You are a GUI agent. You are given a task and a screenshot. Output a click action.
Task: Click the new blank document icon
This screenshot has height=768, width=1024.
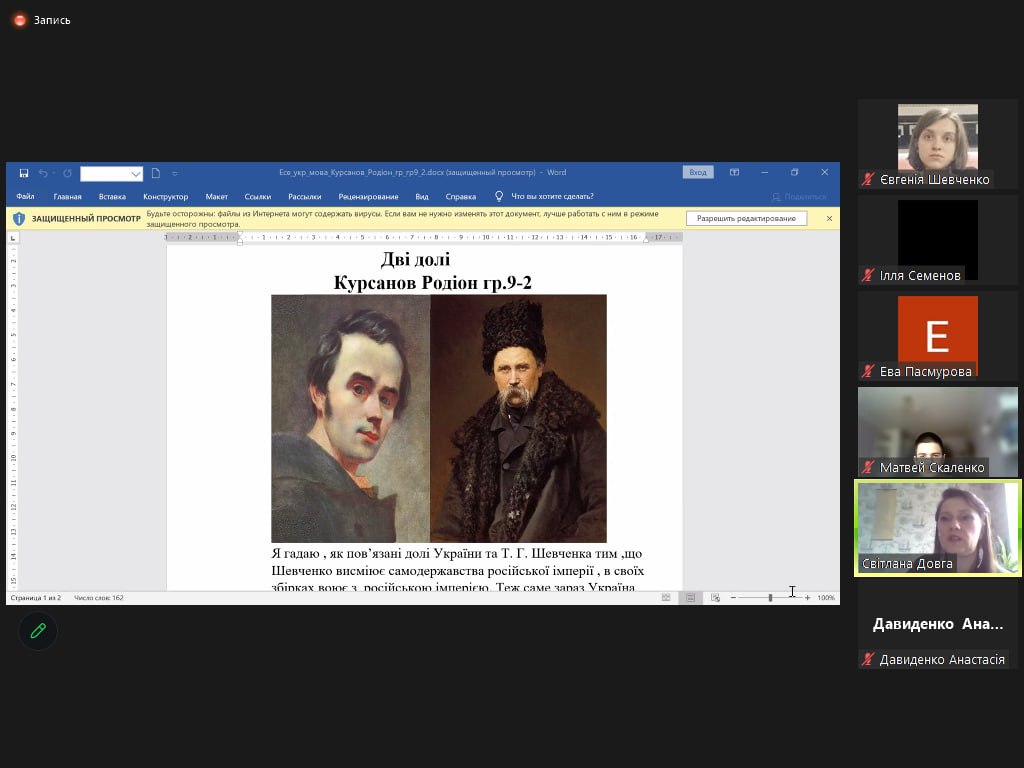point(156,173)
